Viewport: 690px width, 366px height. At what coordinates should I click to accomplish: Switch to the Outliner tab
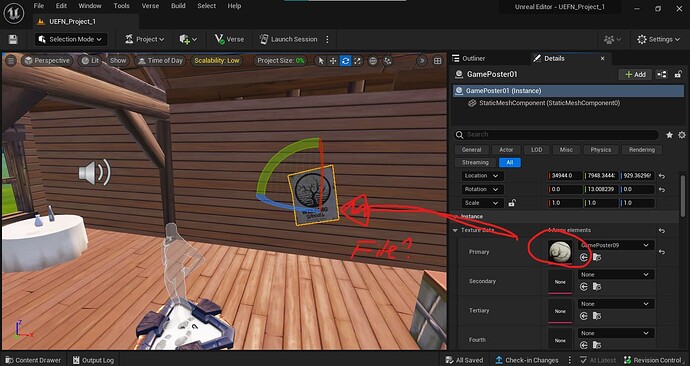[x=469, y=59]
